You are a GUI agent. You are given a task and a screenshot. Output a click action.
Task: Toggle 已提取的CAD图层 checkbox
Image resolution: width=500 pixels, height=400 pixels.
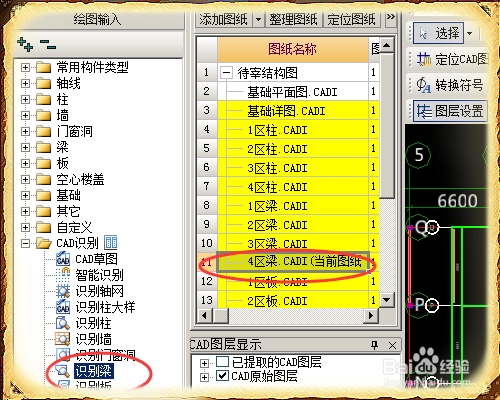point(222,361)
